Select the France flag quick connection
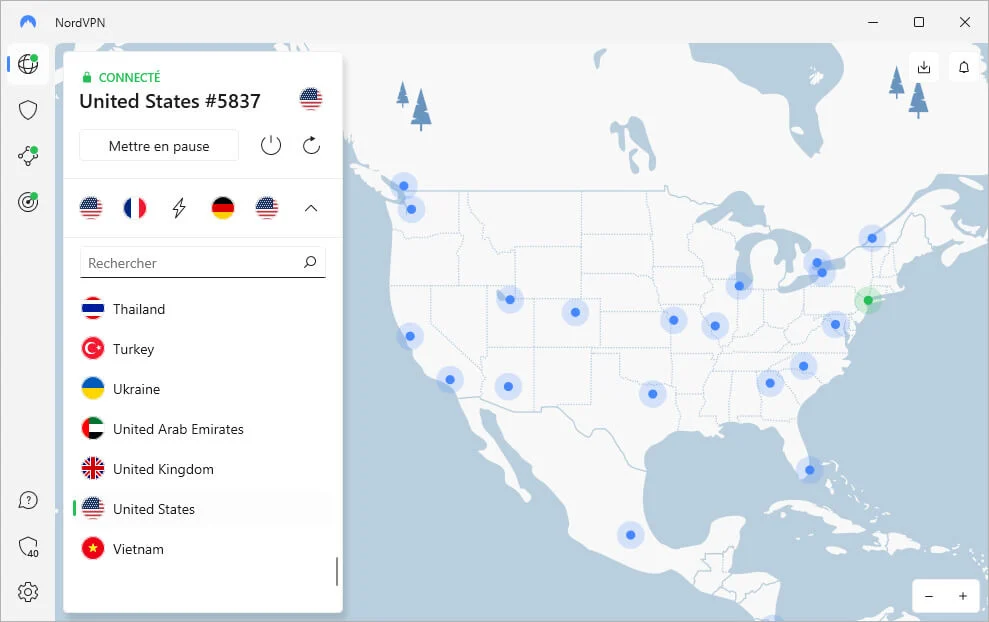 (135, 208)
